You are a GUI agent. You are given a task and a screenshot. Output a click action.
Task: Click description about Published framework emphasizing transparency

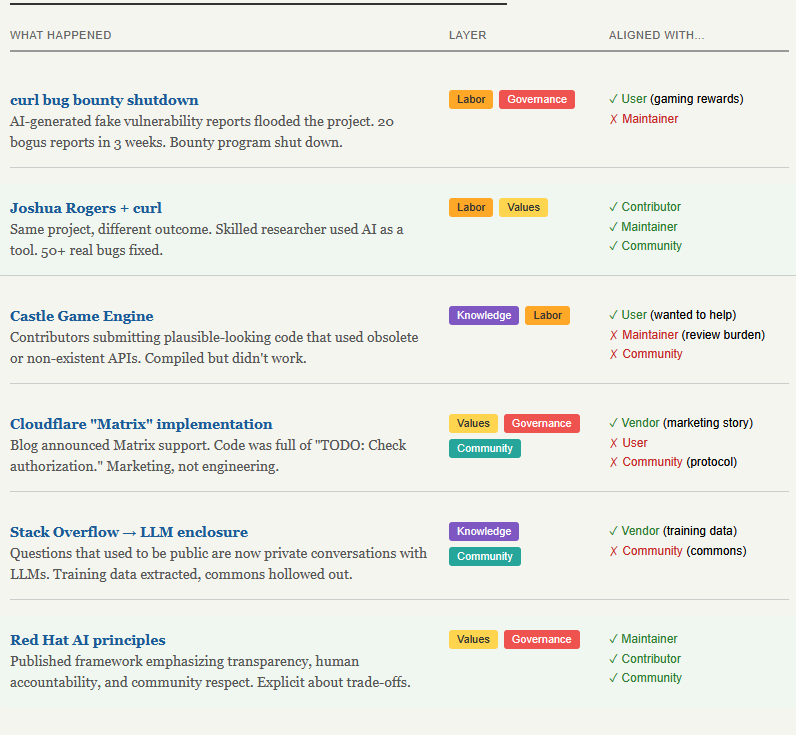point(210,672)
